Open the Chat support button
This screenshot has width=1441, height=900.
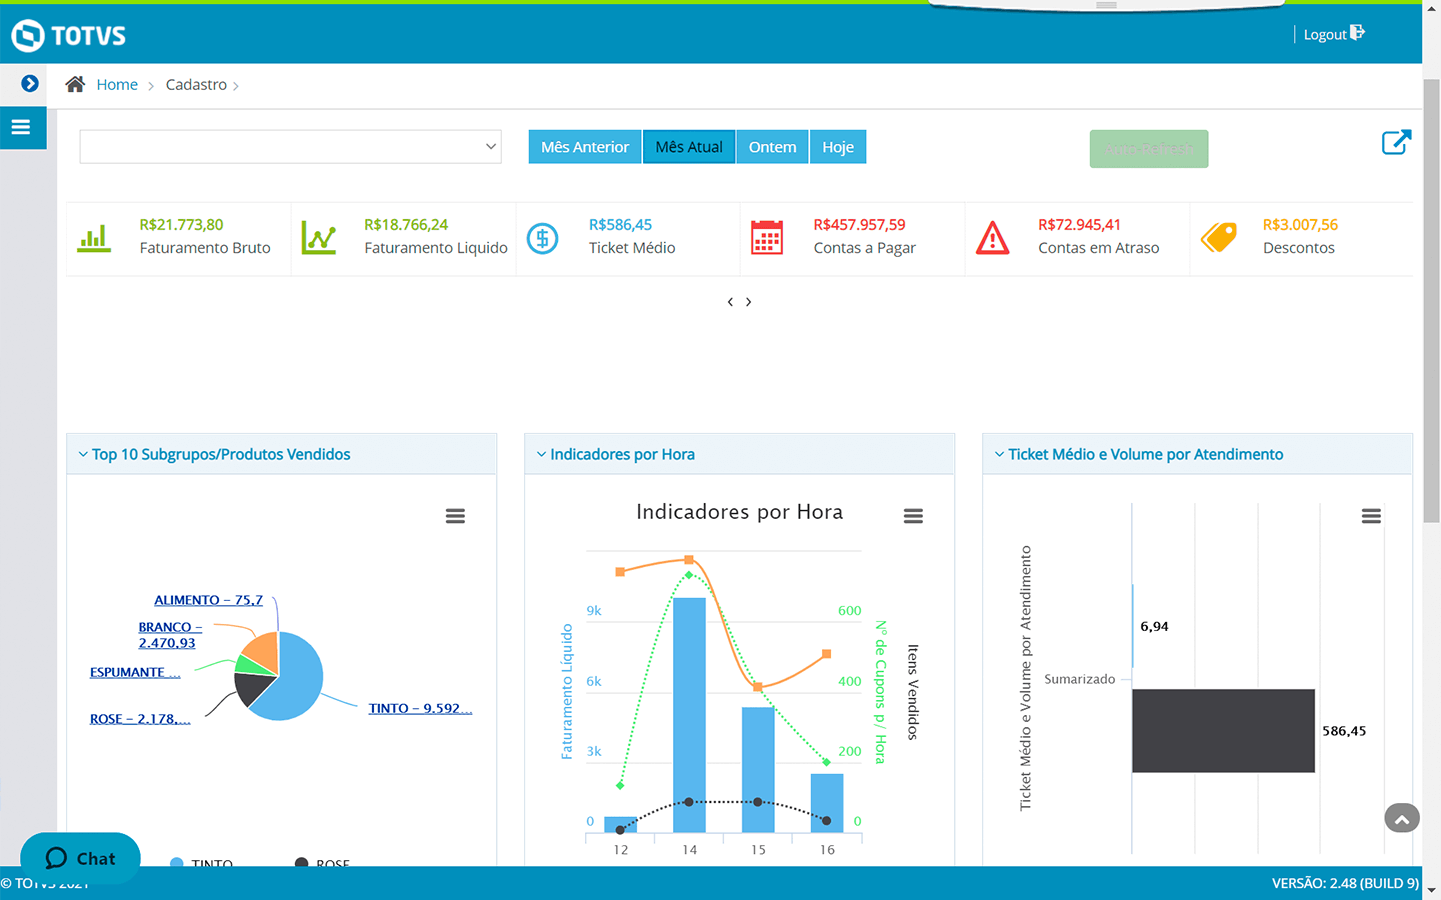80,858
